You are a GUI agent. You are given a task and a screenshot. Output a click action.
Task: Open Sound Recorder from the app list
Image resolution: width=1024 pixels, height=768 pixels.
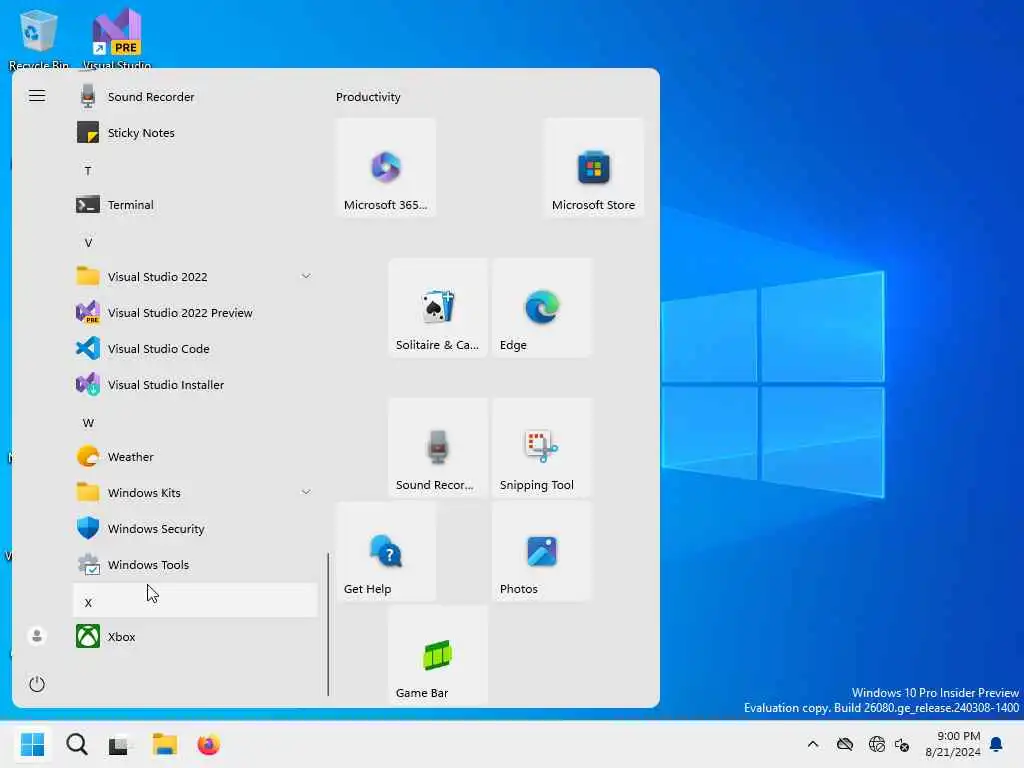click(x=195, y=97)
